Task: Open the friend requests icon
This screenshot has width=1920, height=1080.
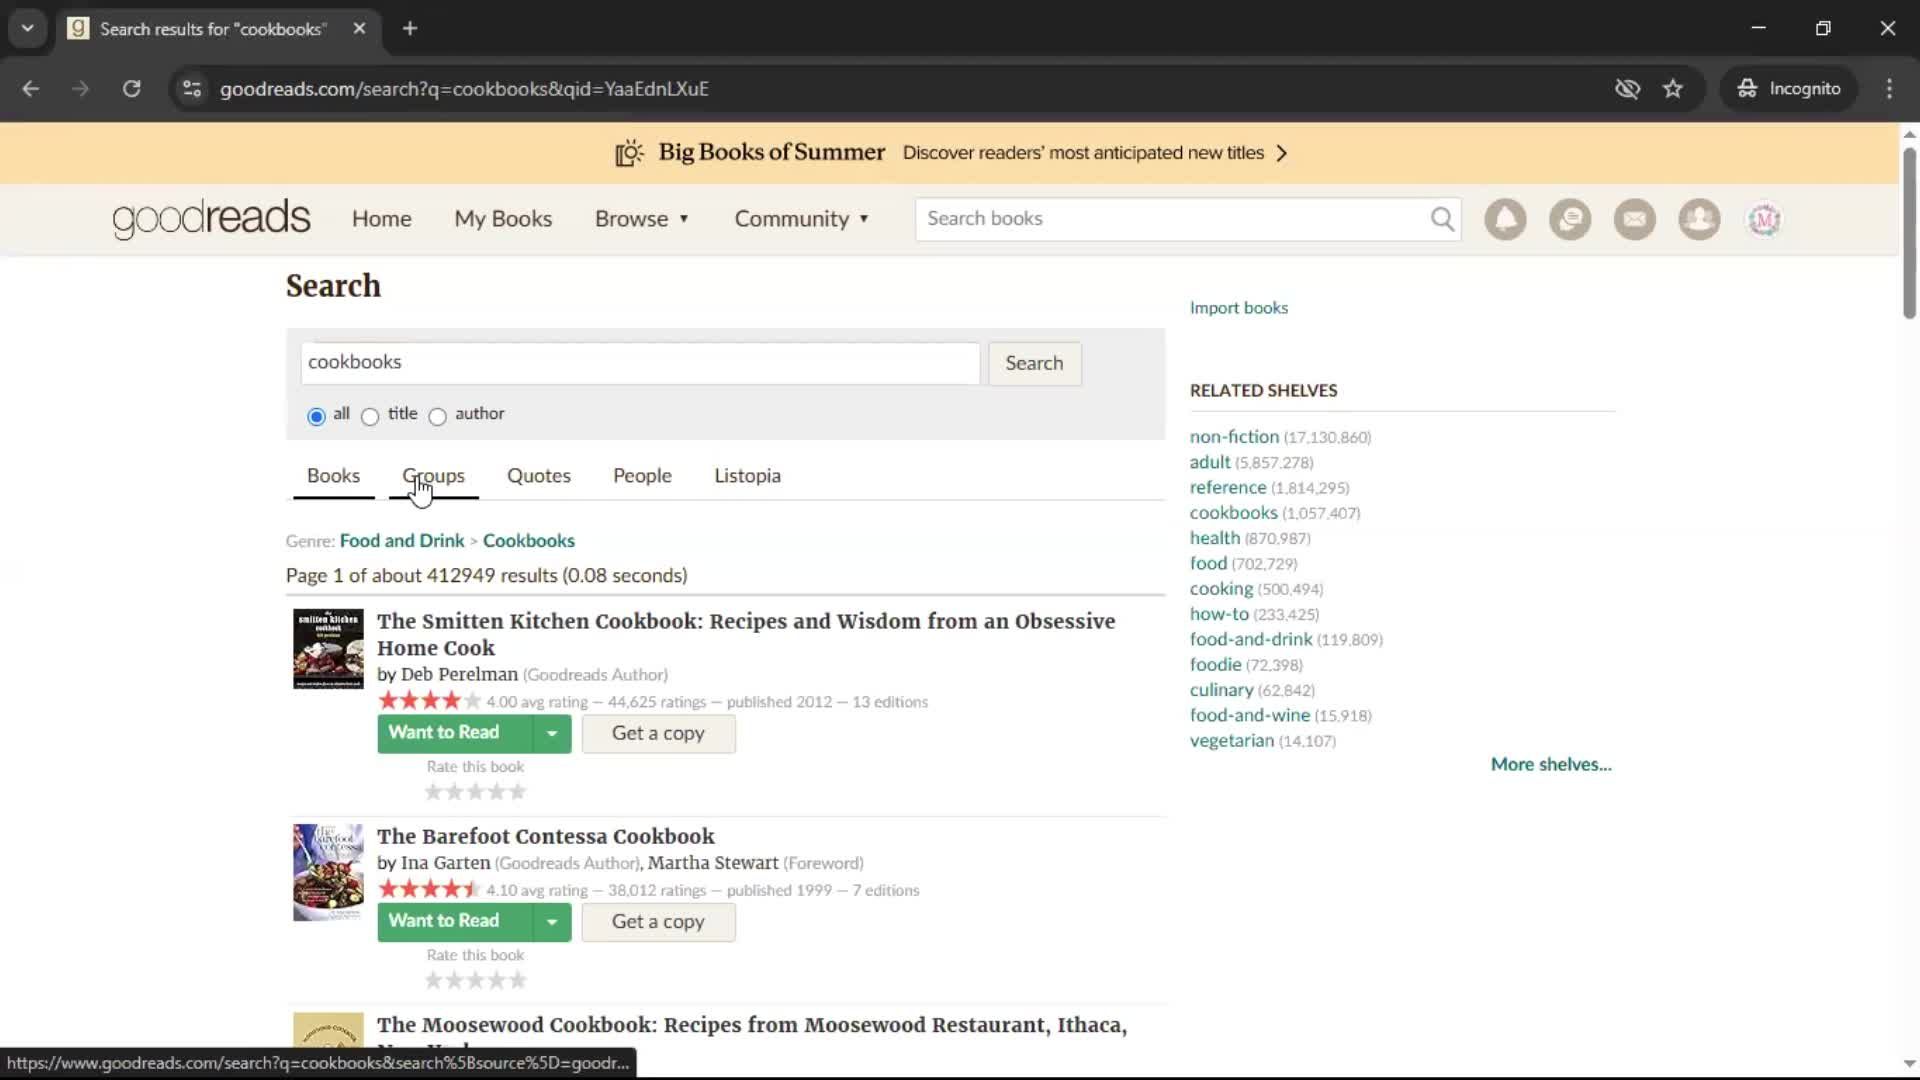Action: click(1699, 219)
